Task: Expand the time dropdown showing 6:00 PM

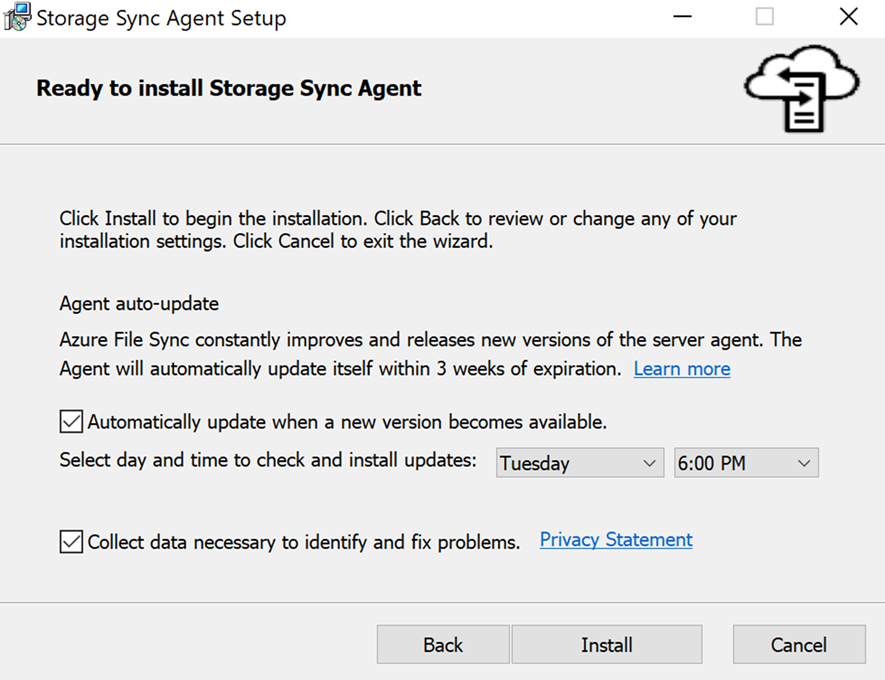Action: click(745, 462)
